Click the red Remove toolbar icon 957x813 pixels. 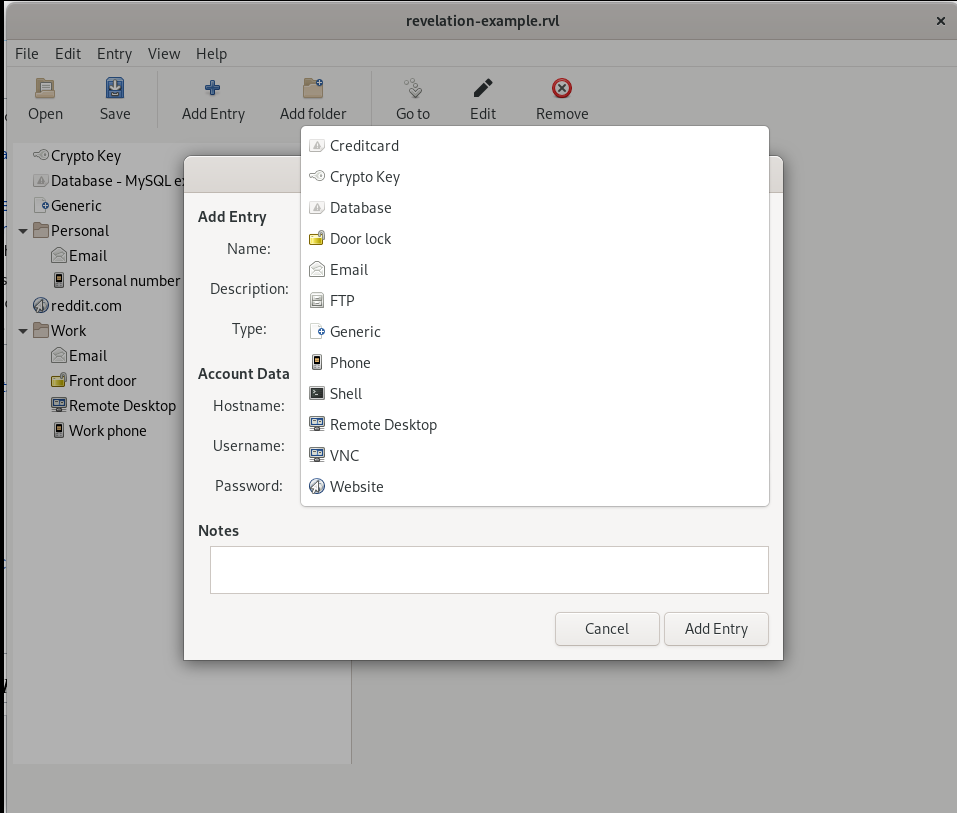pos(562,89)
